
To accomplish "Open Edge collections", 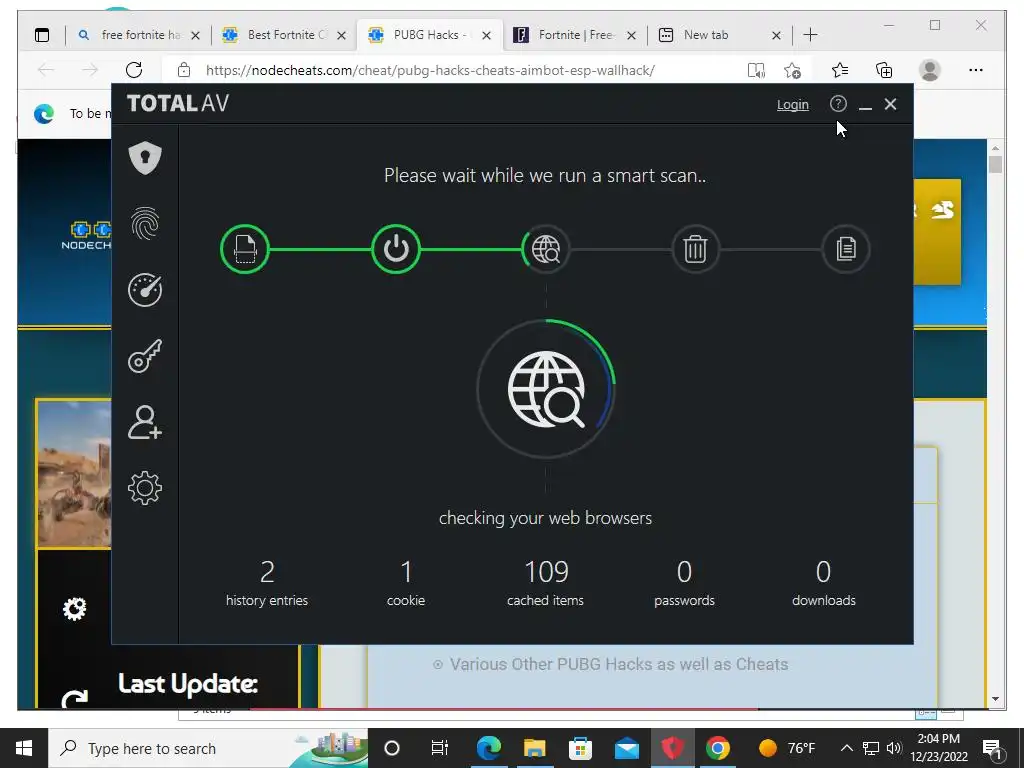I will (x=884, y=70).
